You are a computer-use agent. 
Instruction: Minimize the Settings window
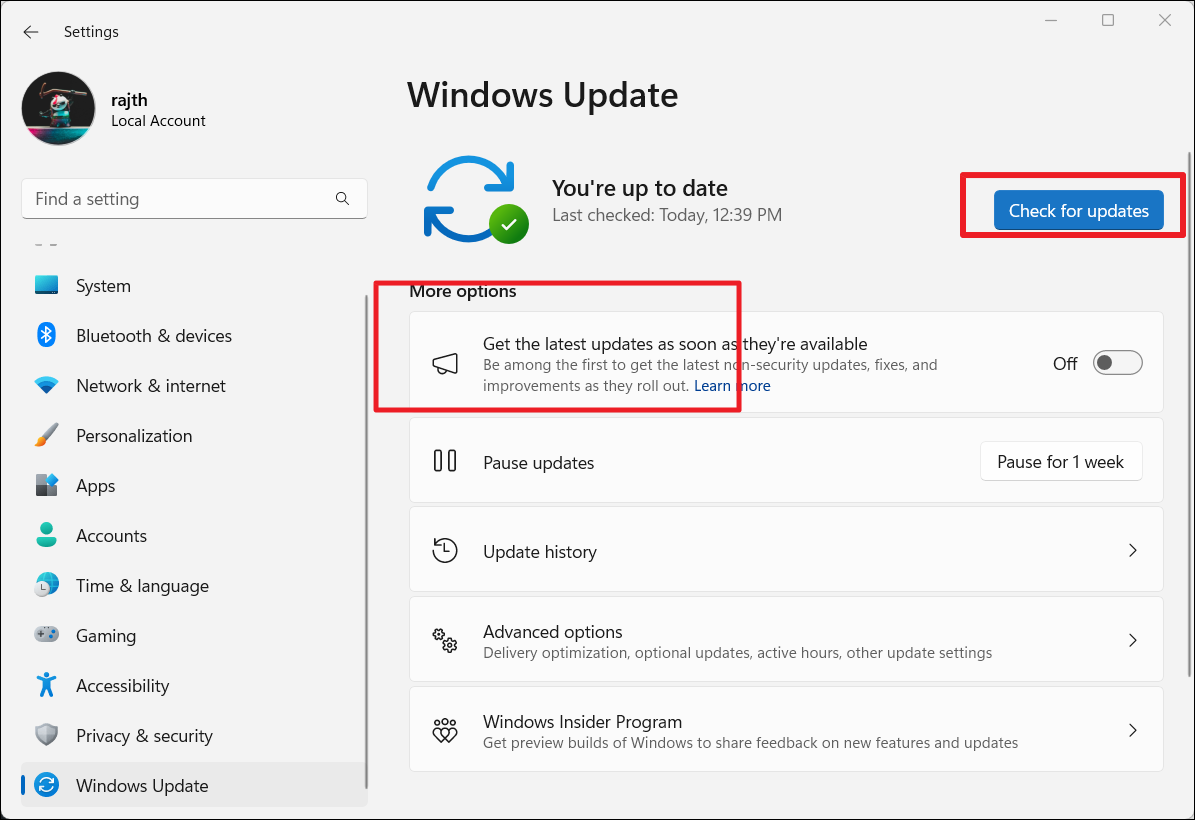(x=1051, y=21)
